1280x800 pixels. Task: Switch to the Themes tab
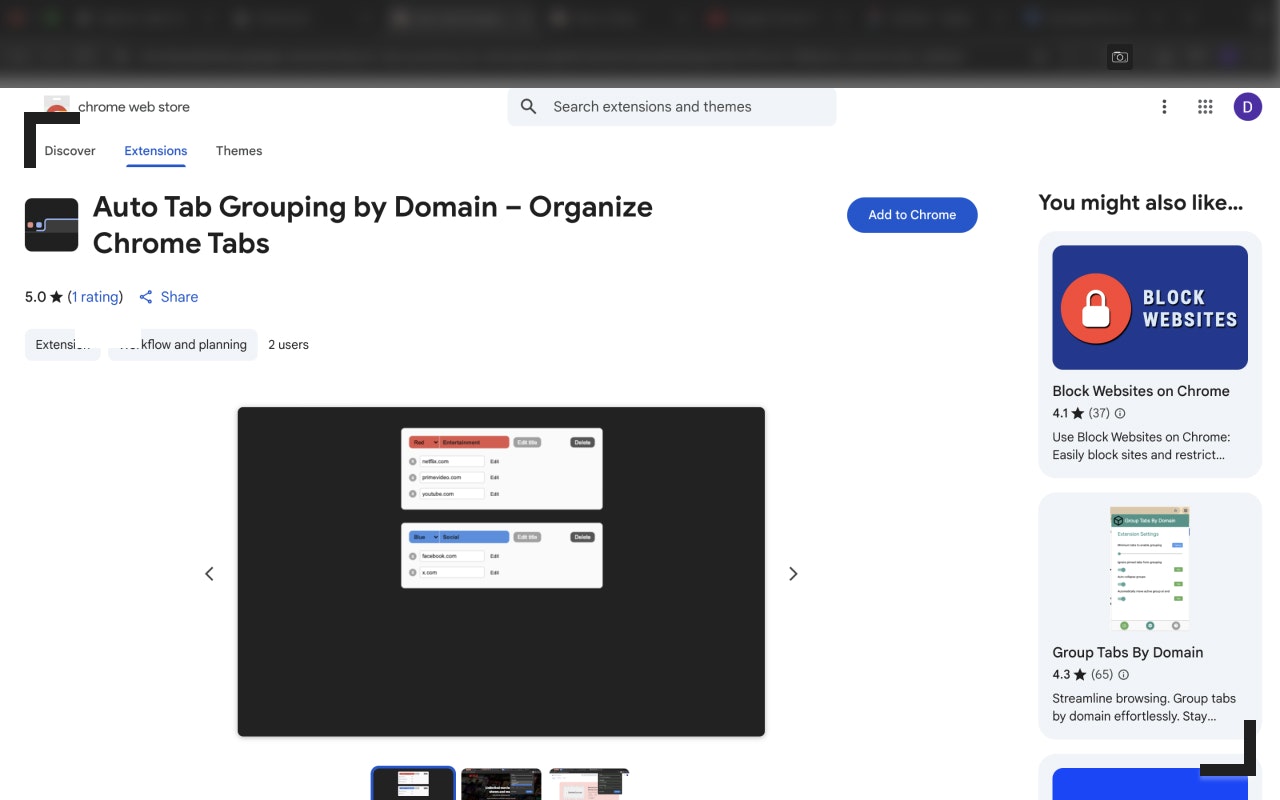(x=239, y=151)
